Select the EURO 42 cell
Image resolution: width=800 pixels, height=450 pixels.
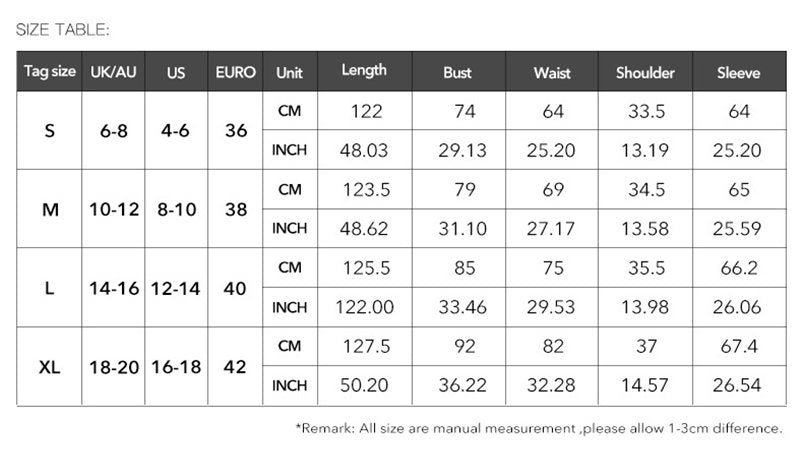[x=236, y=366]
